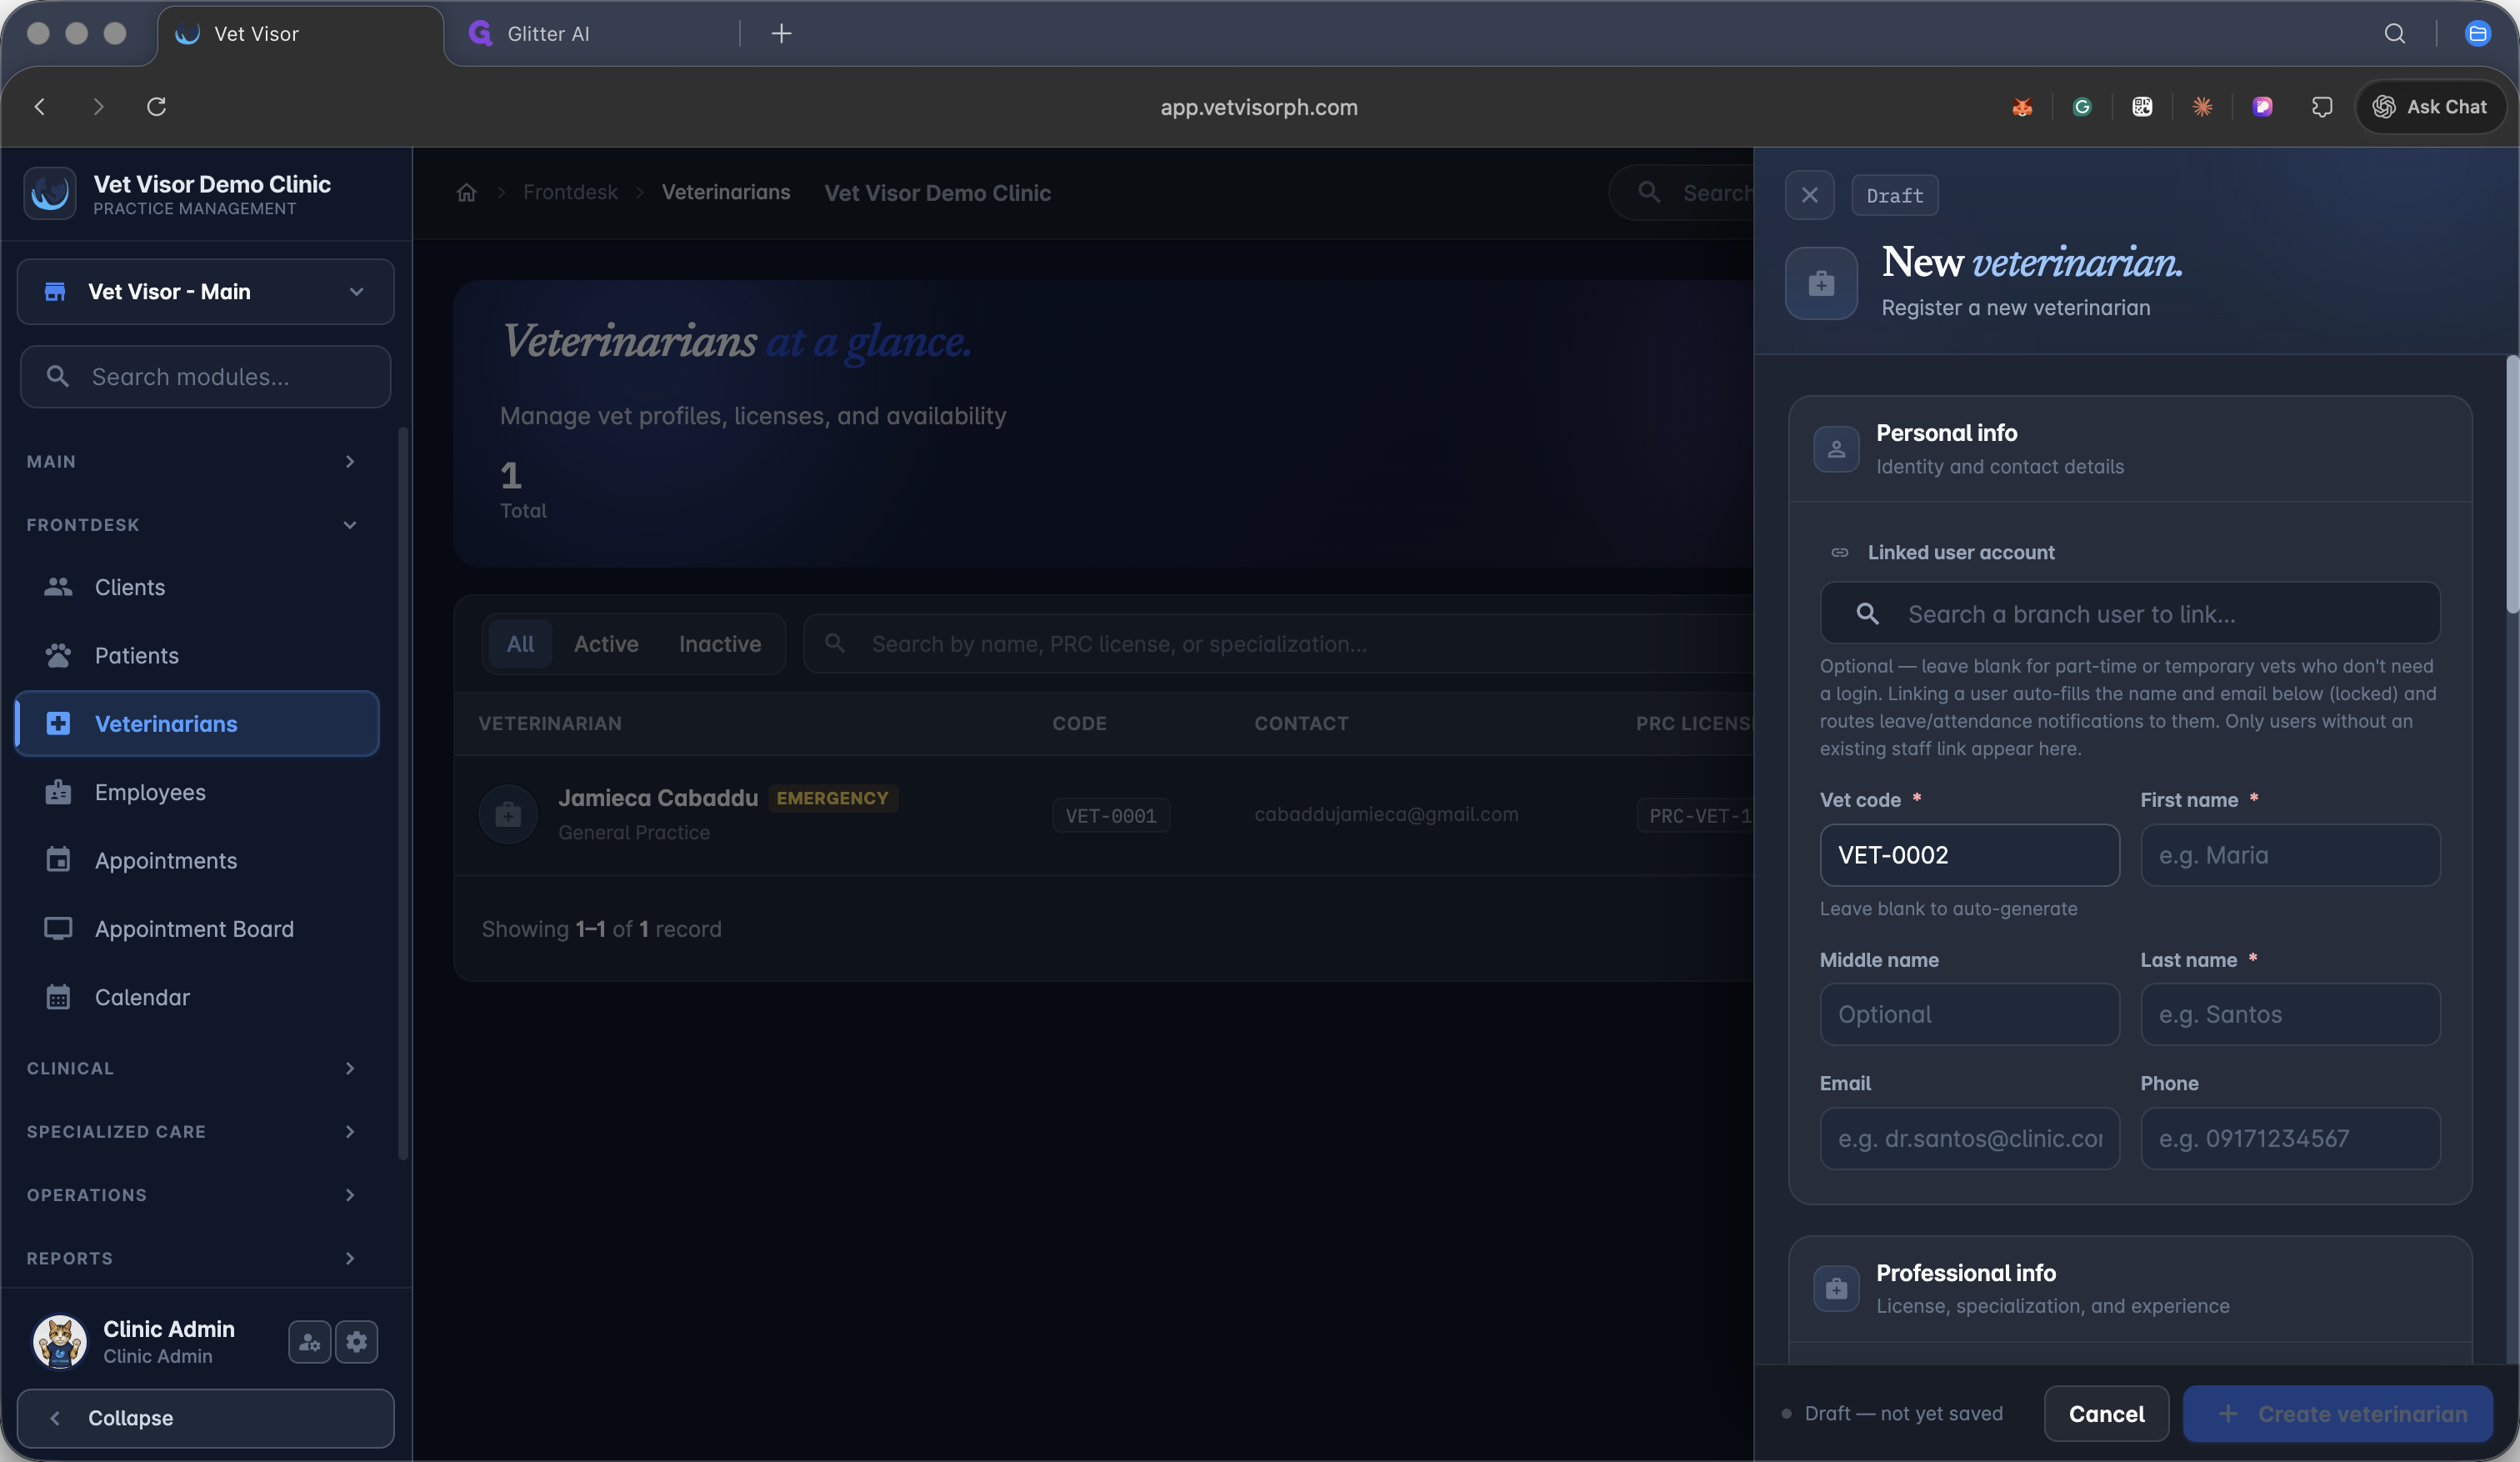
Task: Collapse the FRONTDESK section
Action: click(x=192, y=524)
